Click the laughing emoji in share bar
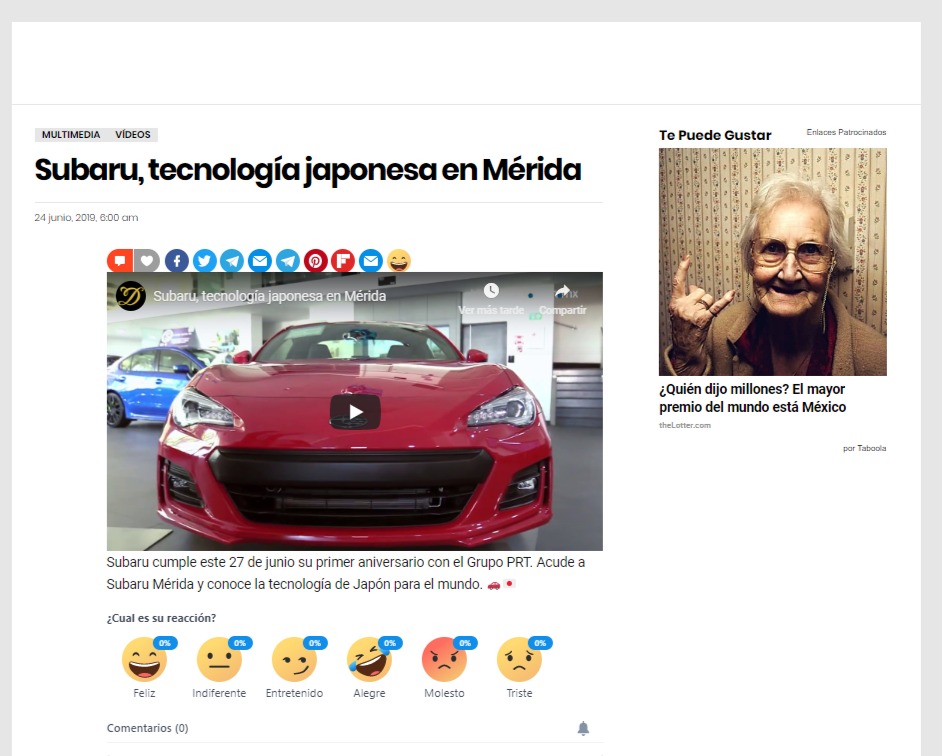942x756 pixels. 398,261
